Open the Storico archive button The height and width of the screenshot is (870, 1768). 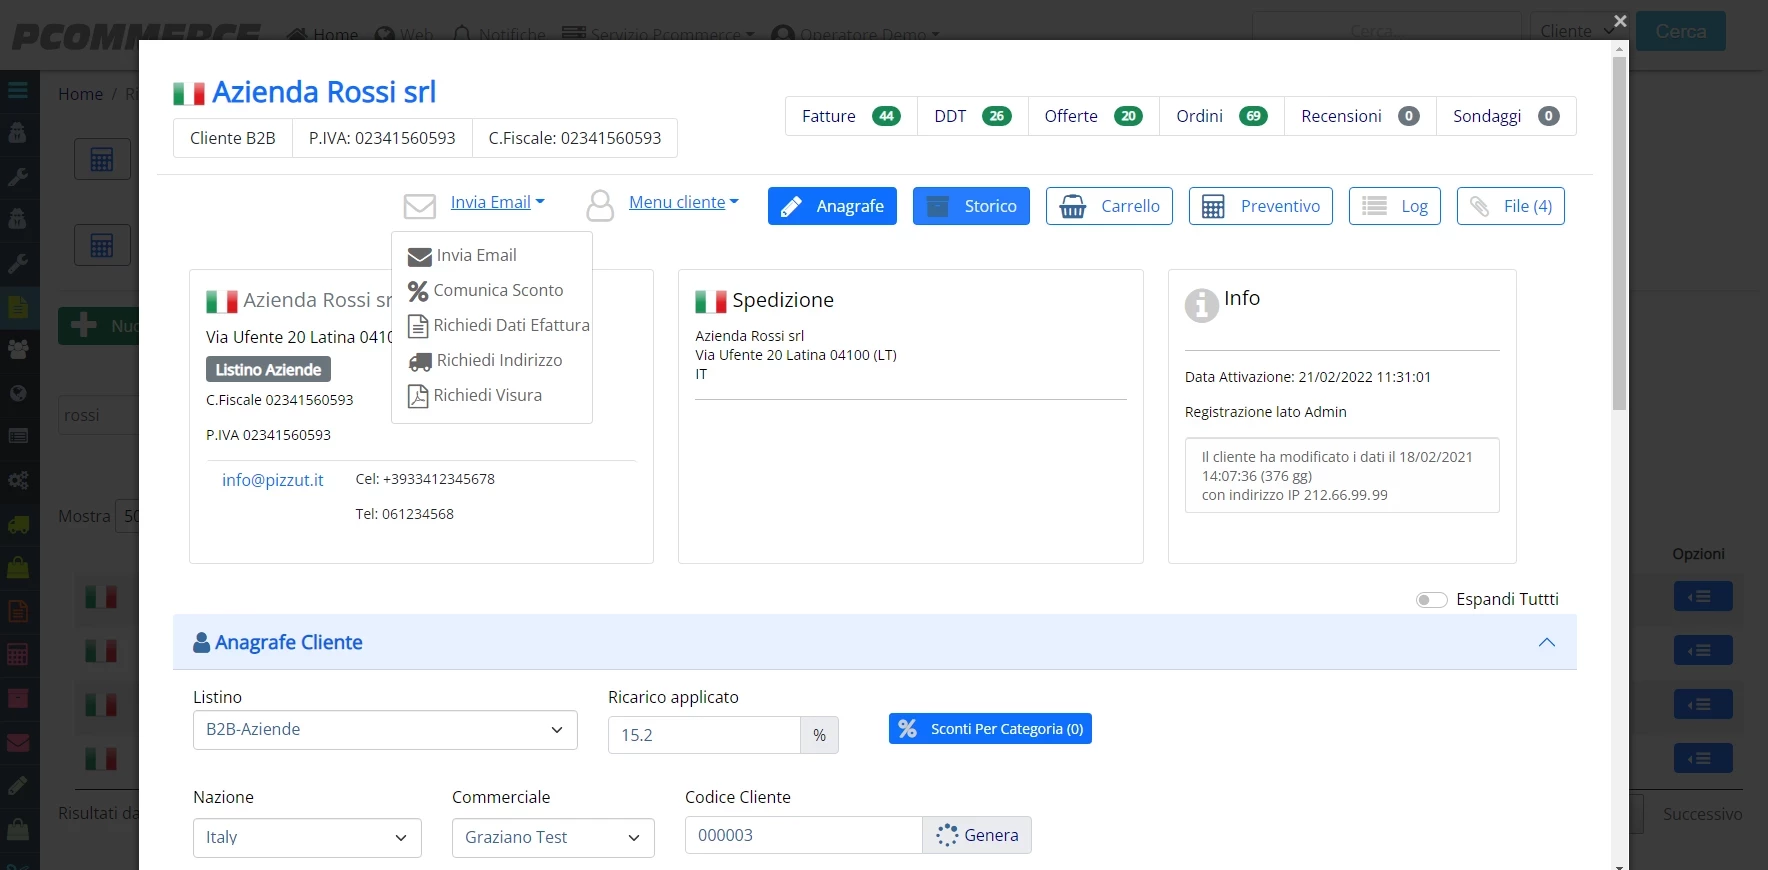[971, 206]
